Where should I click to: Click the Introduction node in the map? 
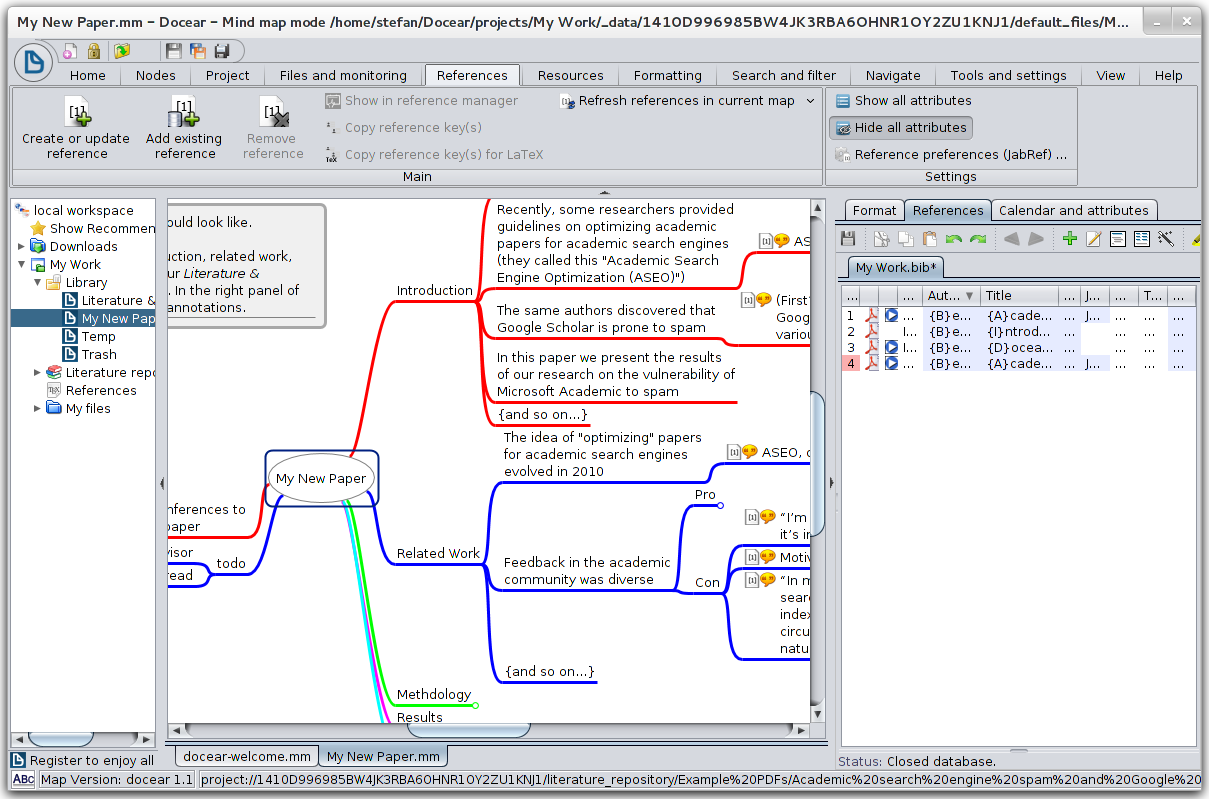(x=435, y=290)
